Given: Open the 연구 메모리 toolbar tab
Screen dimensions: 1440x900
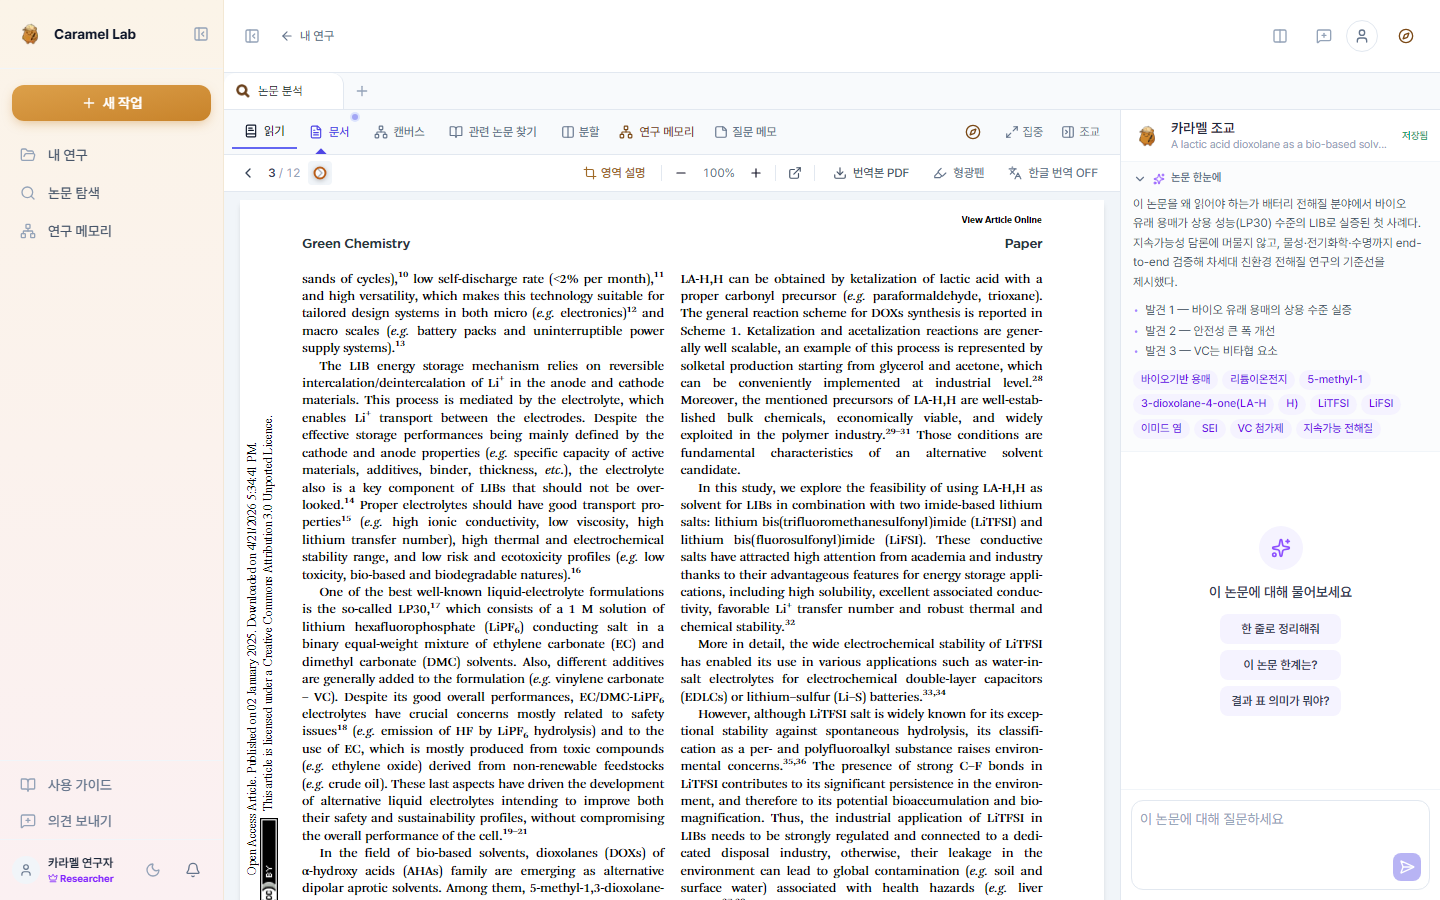Looking at the screenshot, I should (x=657, y=132).
